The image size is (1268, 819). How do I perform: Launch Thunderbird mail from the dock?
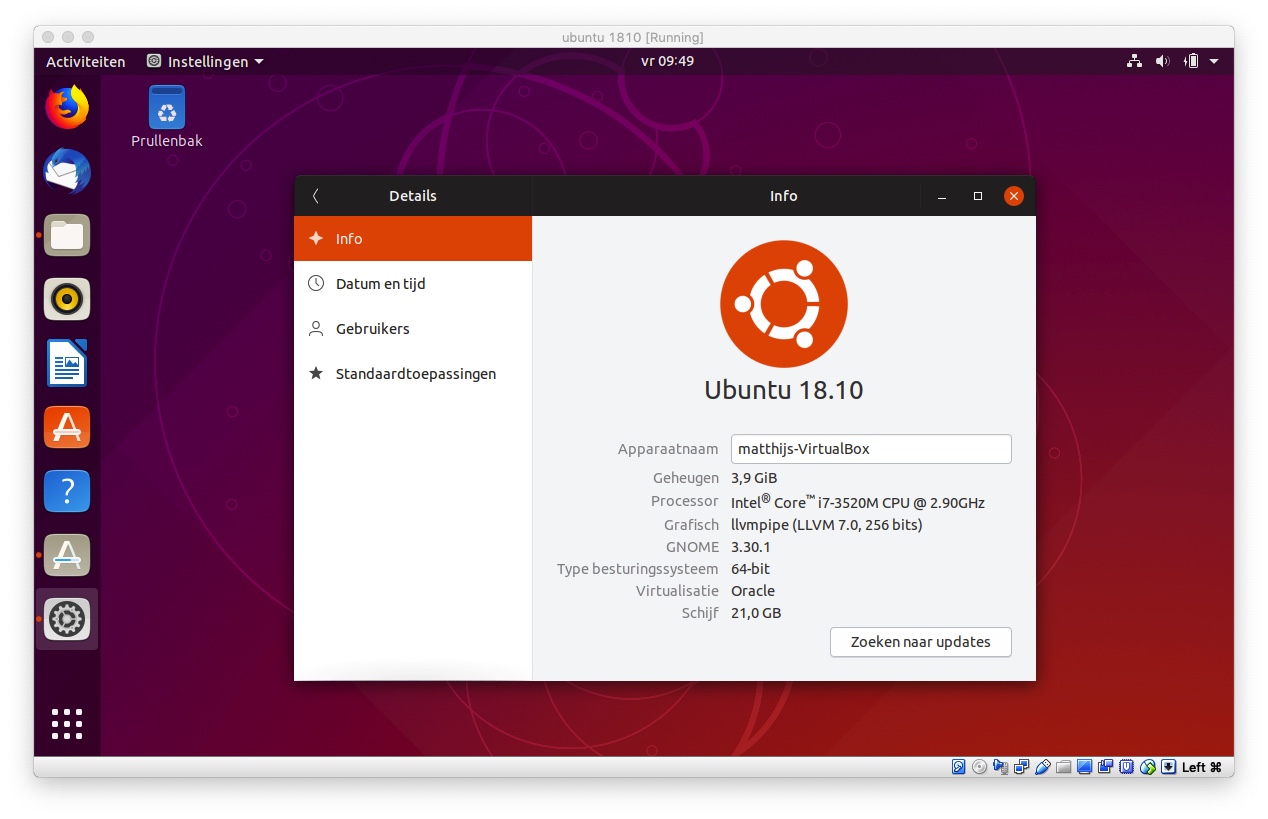pos(67,172)
